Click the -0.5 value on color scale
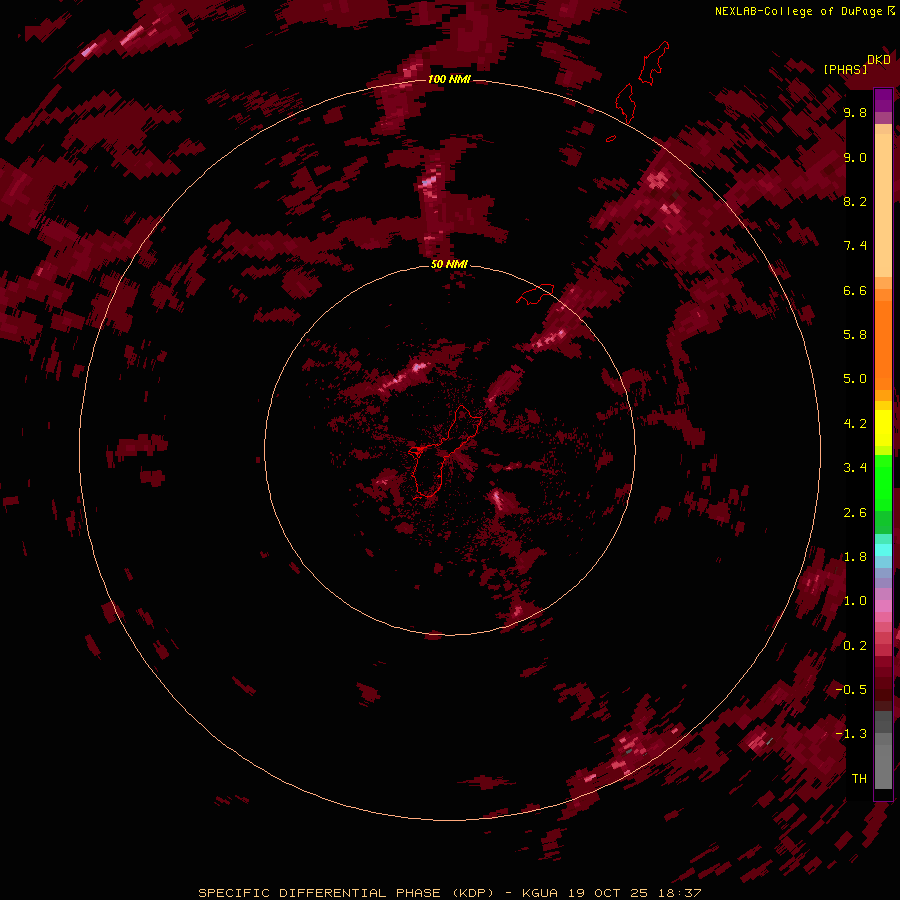900x900 pixels. (851, 690)
